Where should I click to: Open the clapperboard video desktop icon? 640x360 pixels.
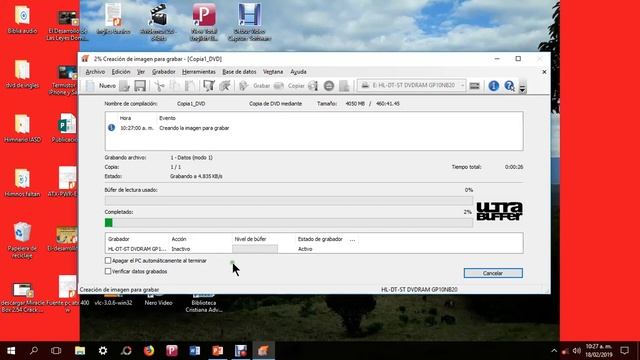tap(158, 22)
